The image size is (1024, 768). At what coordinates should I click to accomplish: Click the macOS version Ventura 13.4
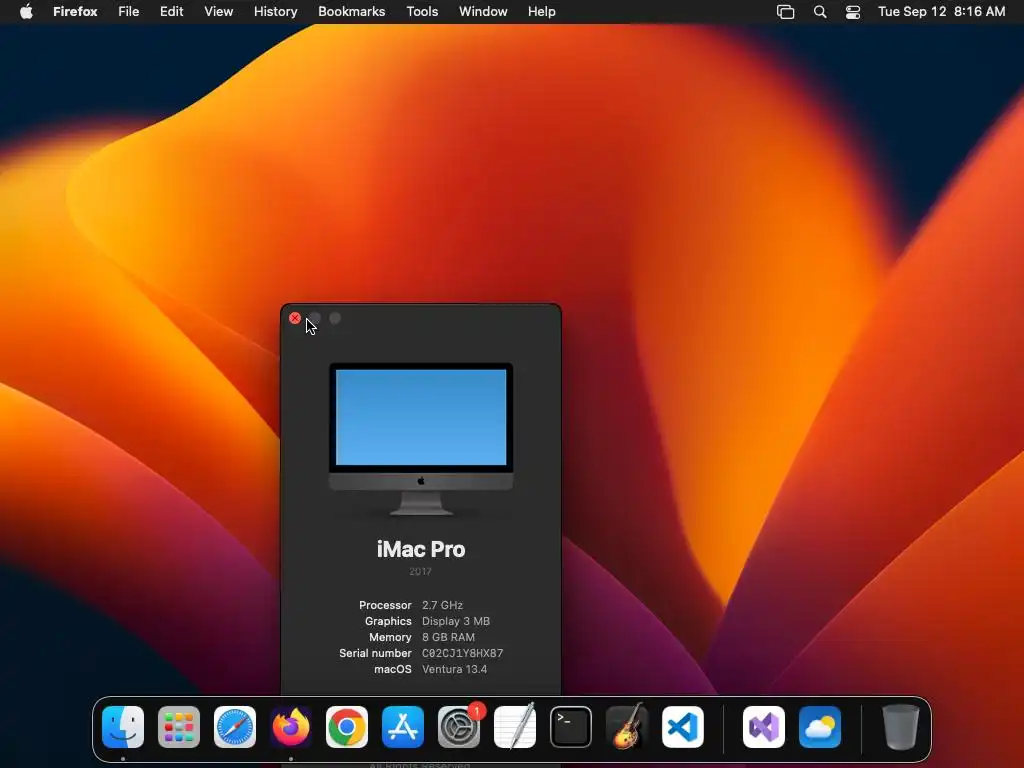tap(455, 669)
